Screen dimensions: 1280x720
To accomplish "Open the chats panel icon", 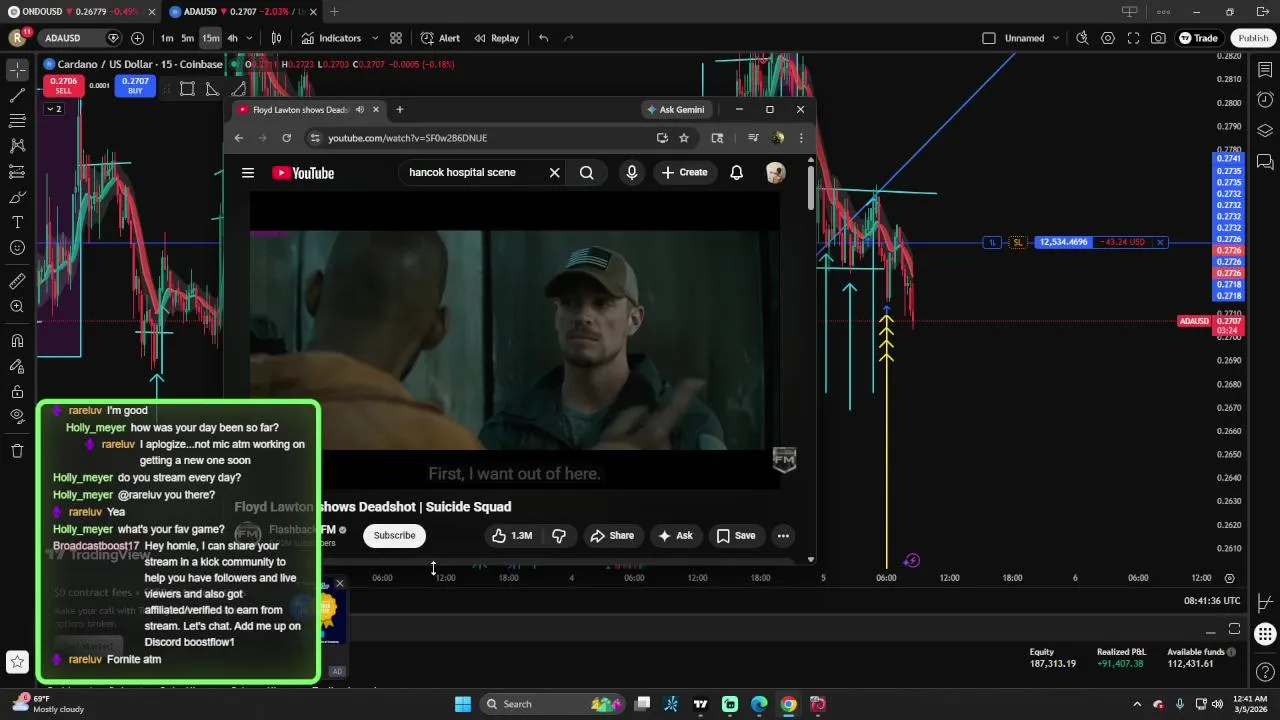I will tap(1265, 161).
